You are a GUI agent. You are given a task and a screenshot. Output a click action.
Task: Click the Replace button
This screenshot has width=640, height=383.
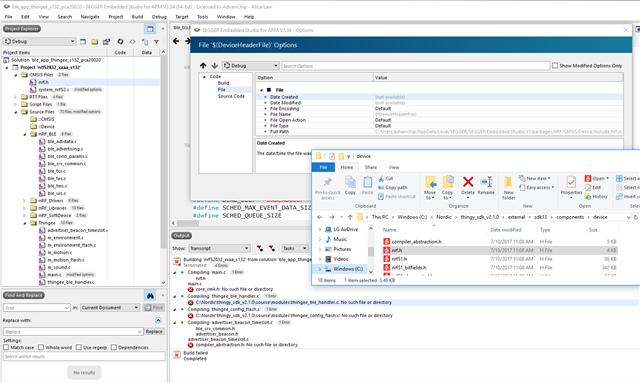point(154,332)
